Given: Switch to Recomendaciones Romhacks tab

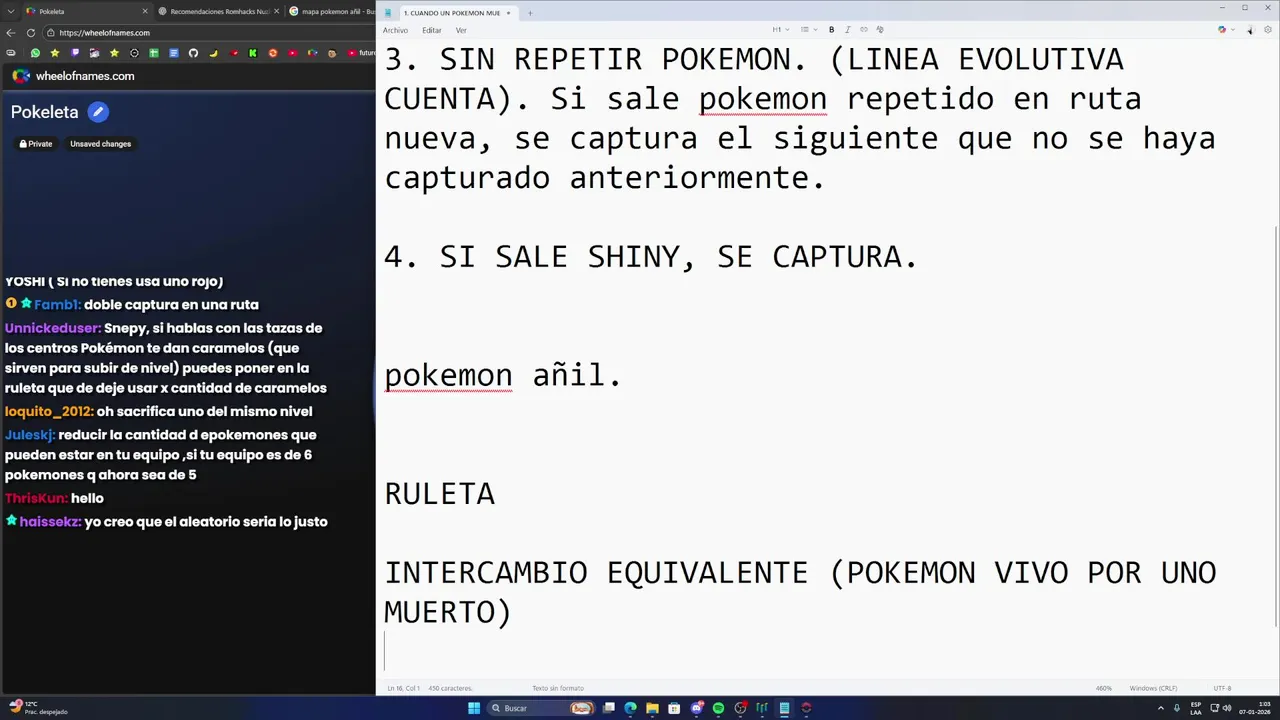Looking at the screenshot, I should coord(220,12).
